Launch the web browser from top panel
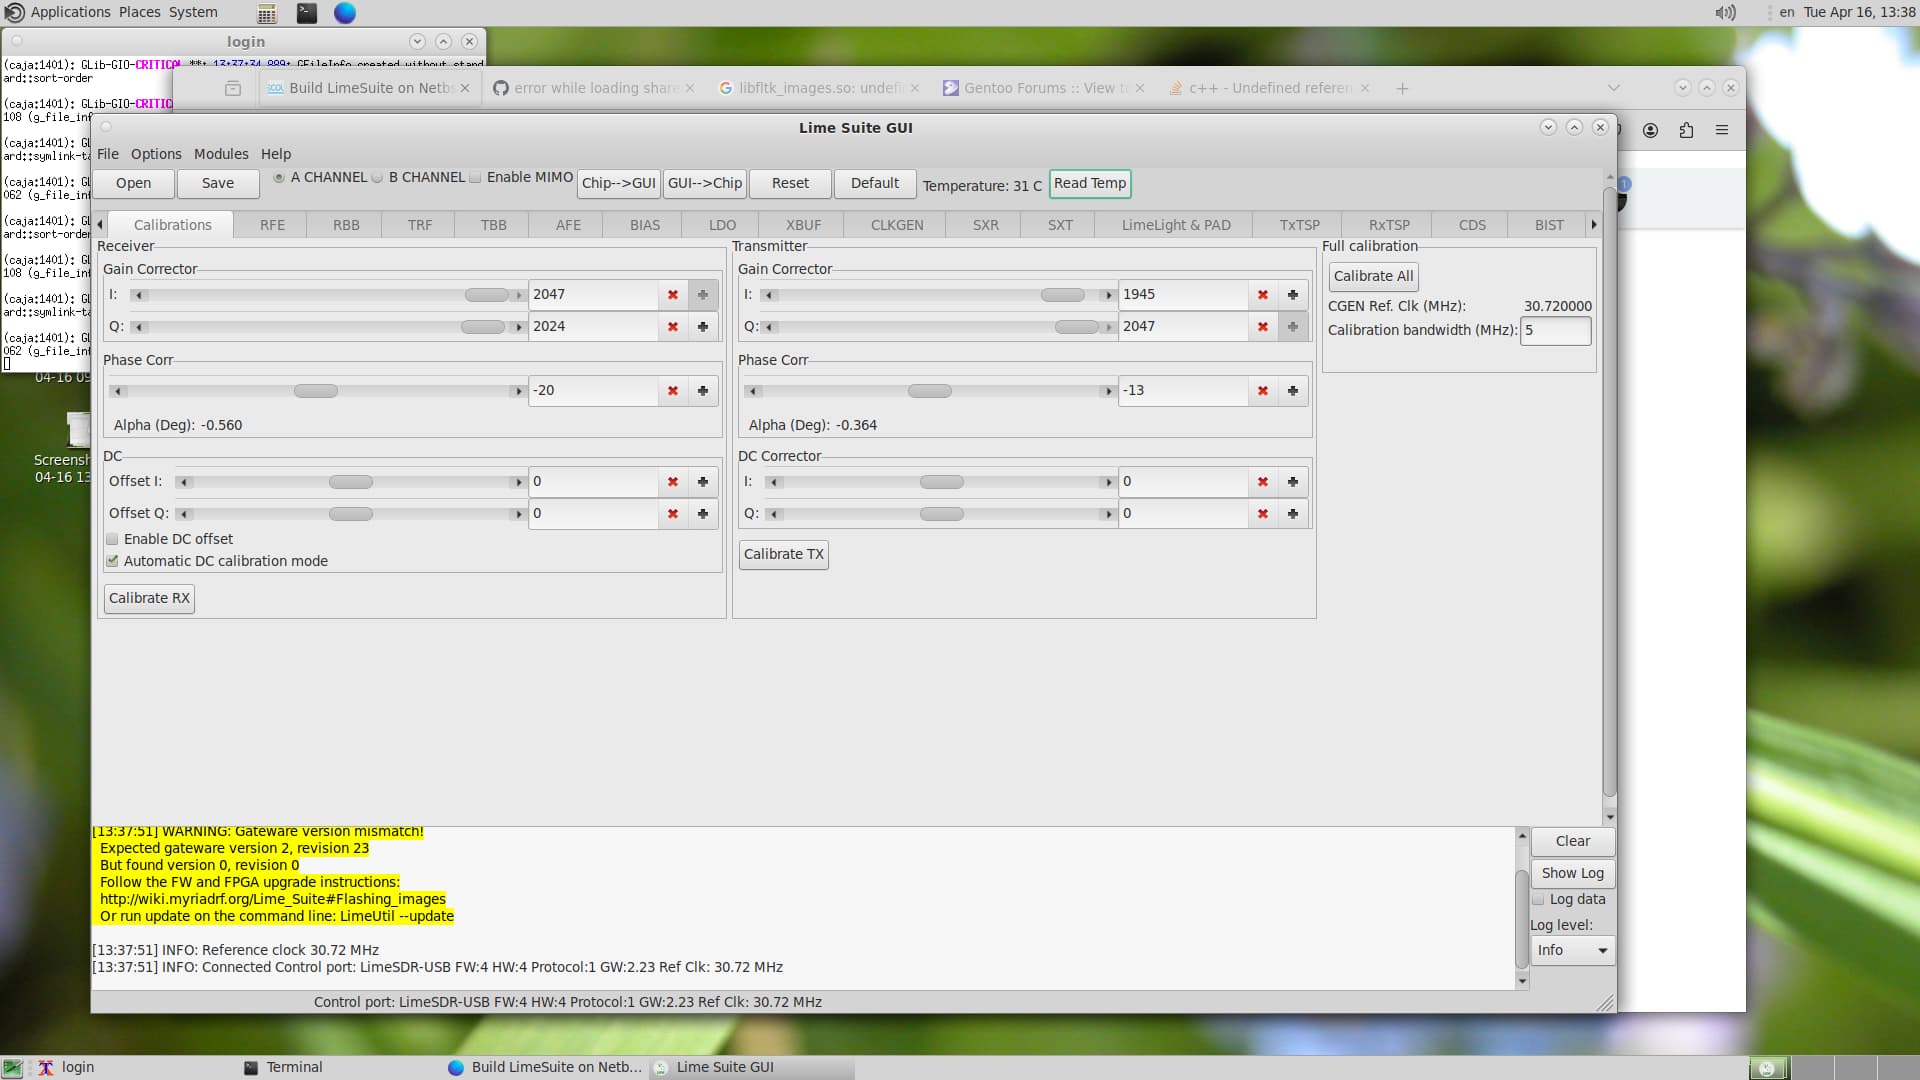The width and height of the screenshot is (1920, 1080). click(345, 13)
